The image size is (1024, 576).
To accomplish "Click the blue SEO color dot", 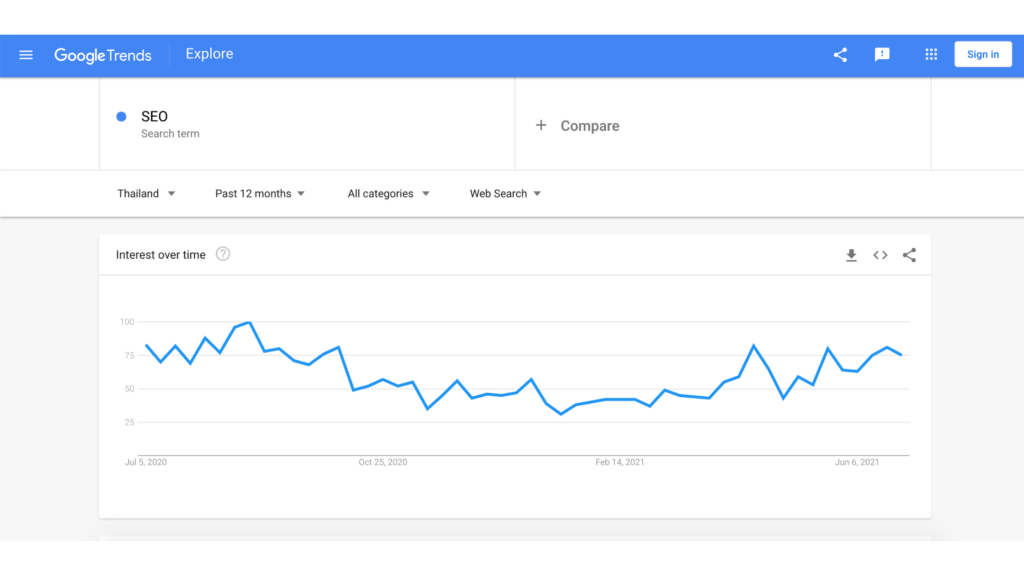I will pos(121,117).
